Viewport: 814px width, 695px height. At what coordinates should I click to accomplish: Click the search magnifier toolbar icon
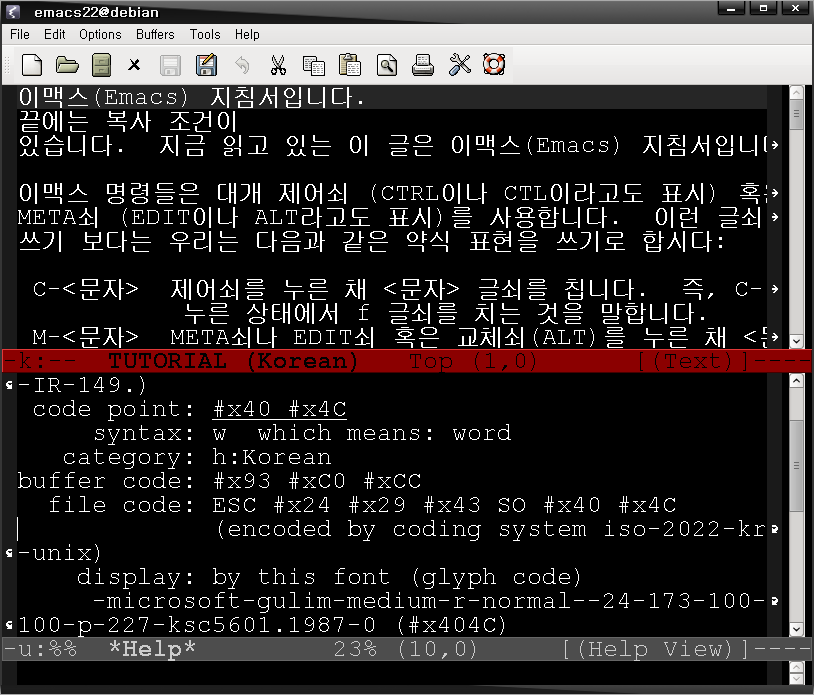click(x=386, y=66)
